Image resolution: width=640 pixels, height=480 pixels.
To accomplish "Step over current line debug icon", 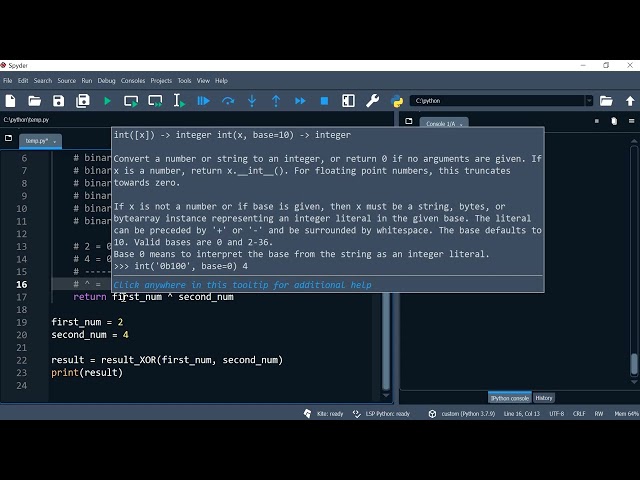I will [x=228, y=101].
